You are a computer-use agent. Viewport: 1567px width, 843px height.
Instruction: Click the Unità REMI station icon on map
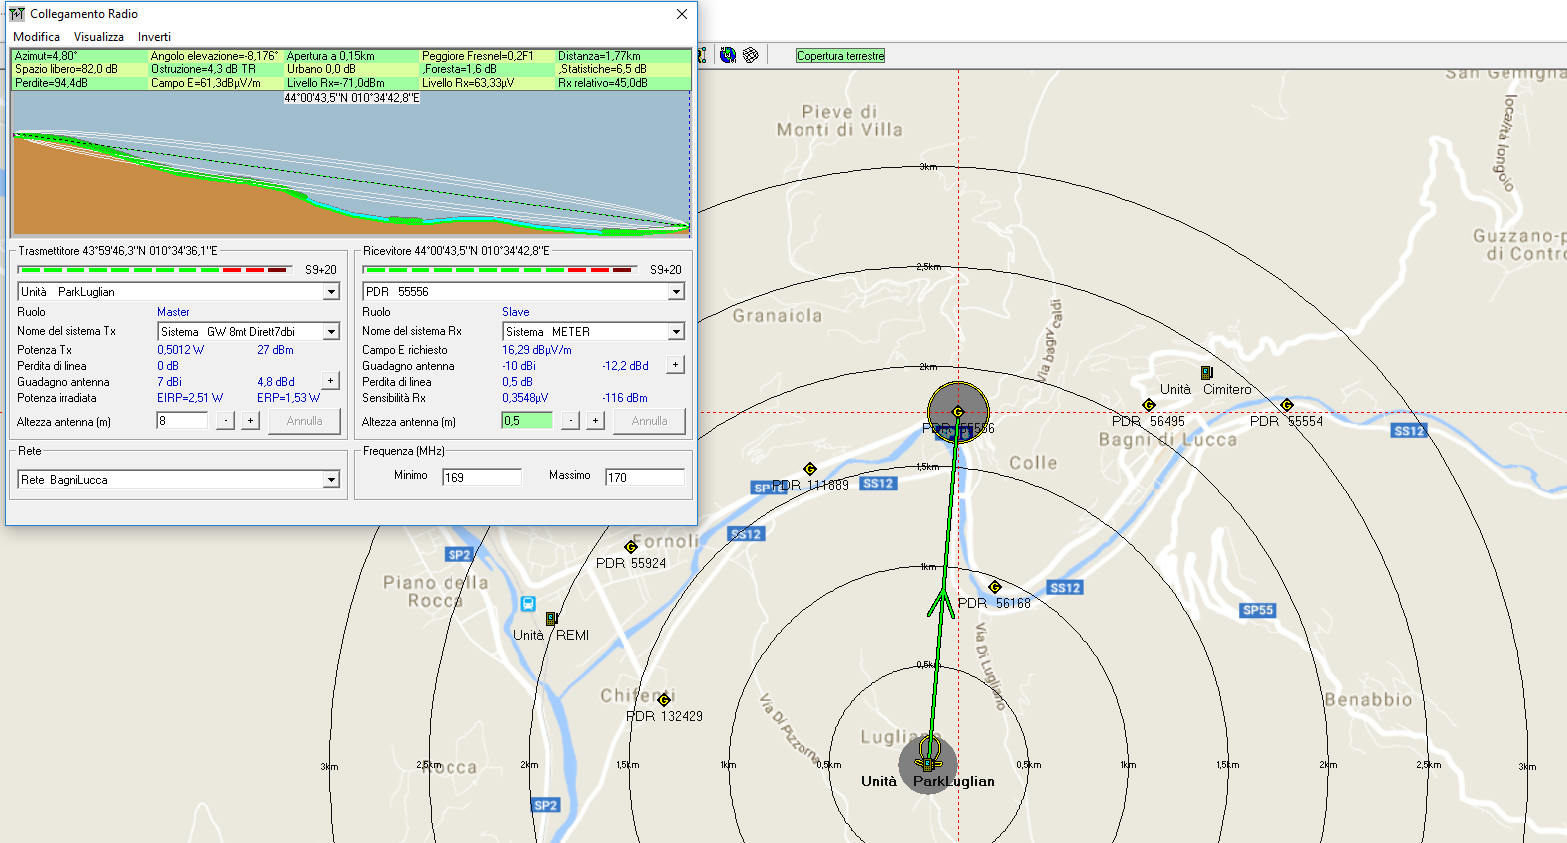551,619
